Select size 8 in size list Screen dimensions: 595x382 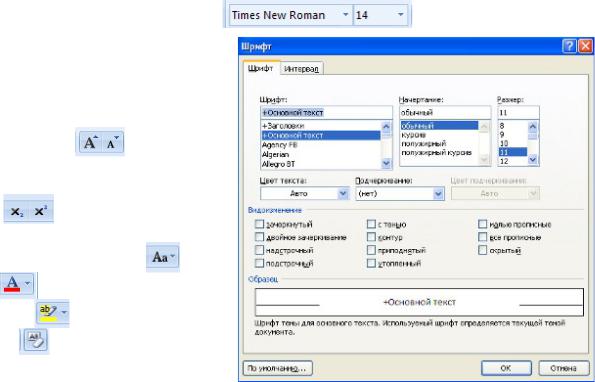coord(513,126)
